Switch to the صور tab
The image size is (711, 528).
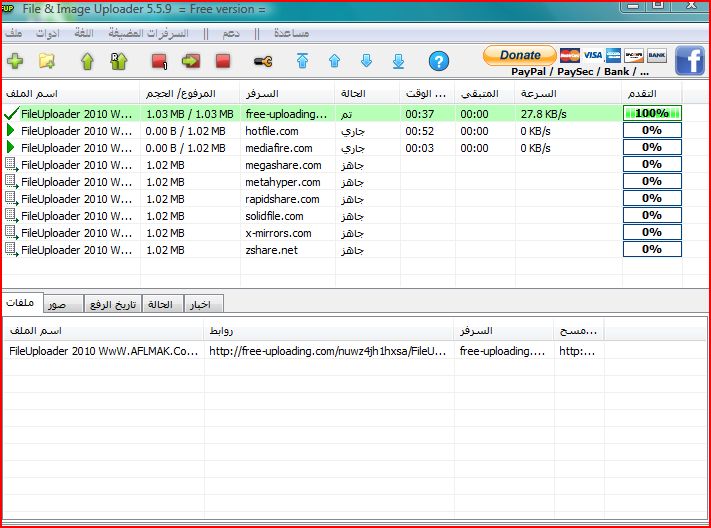click(x=63, y=304)
